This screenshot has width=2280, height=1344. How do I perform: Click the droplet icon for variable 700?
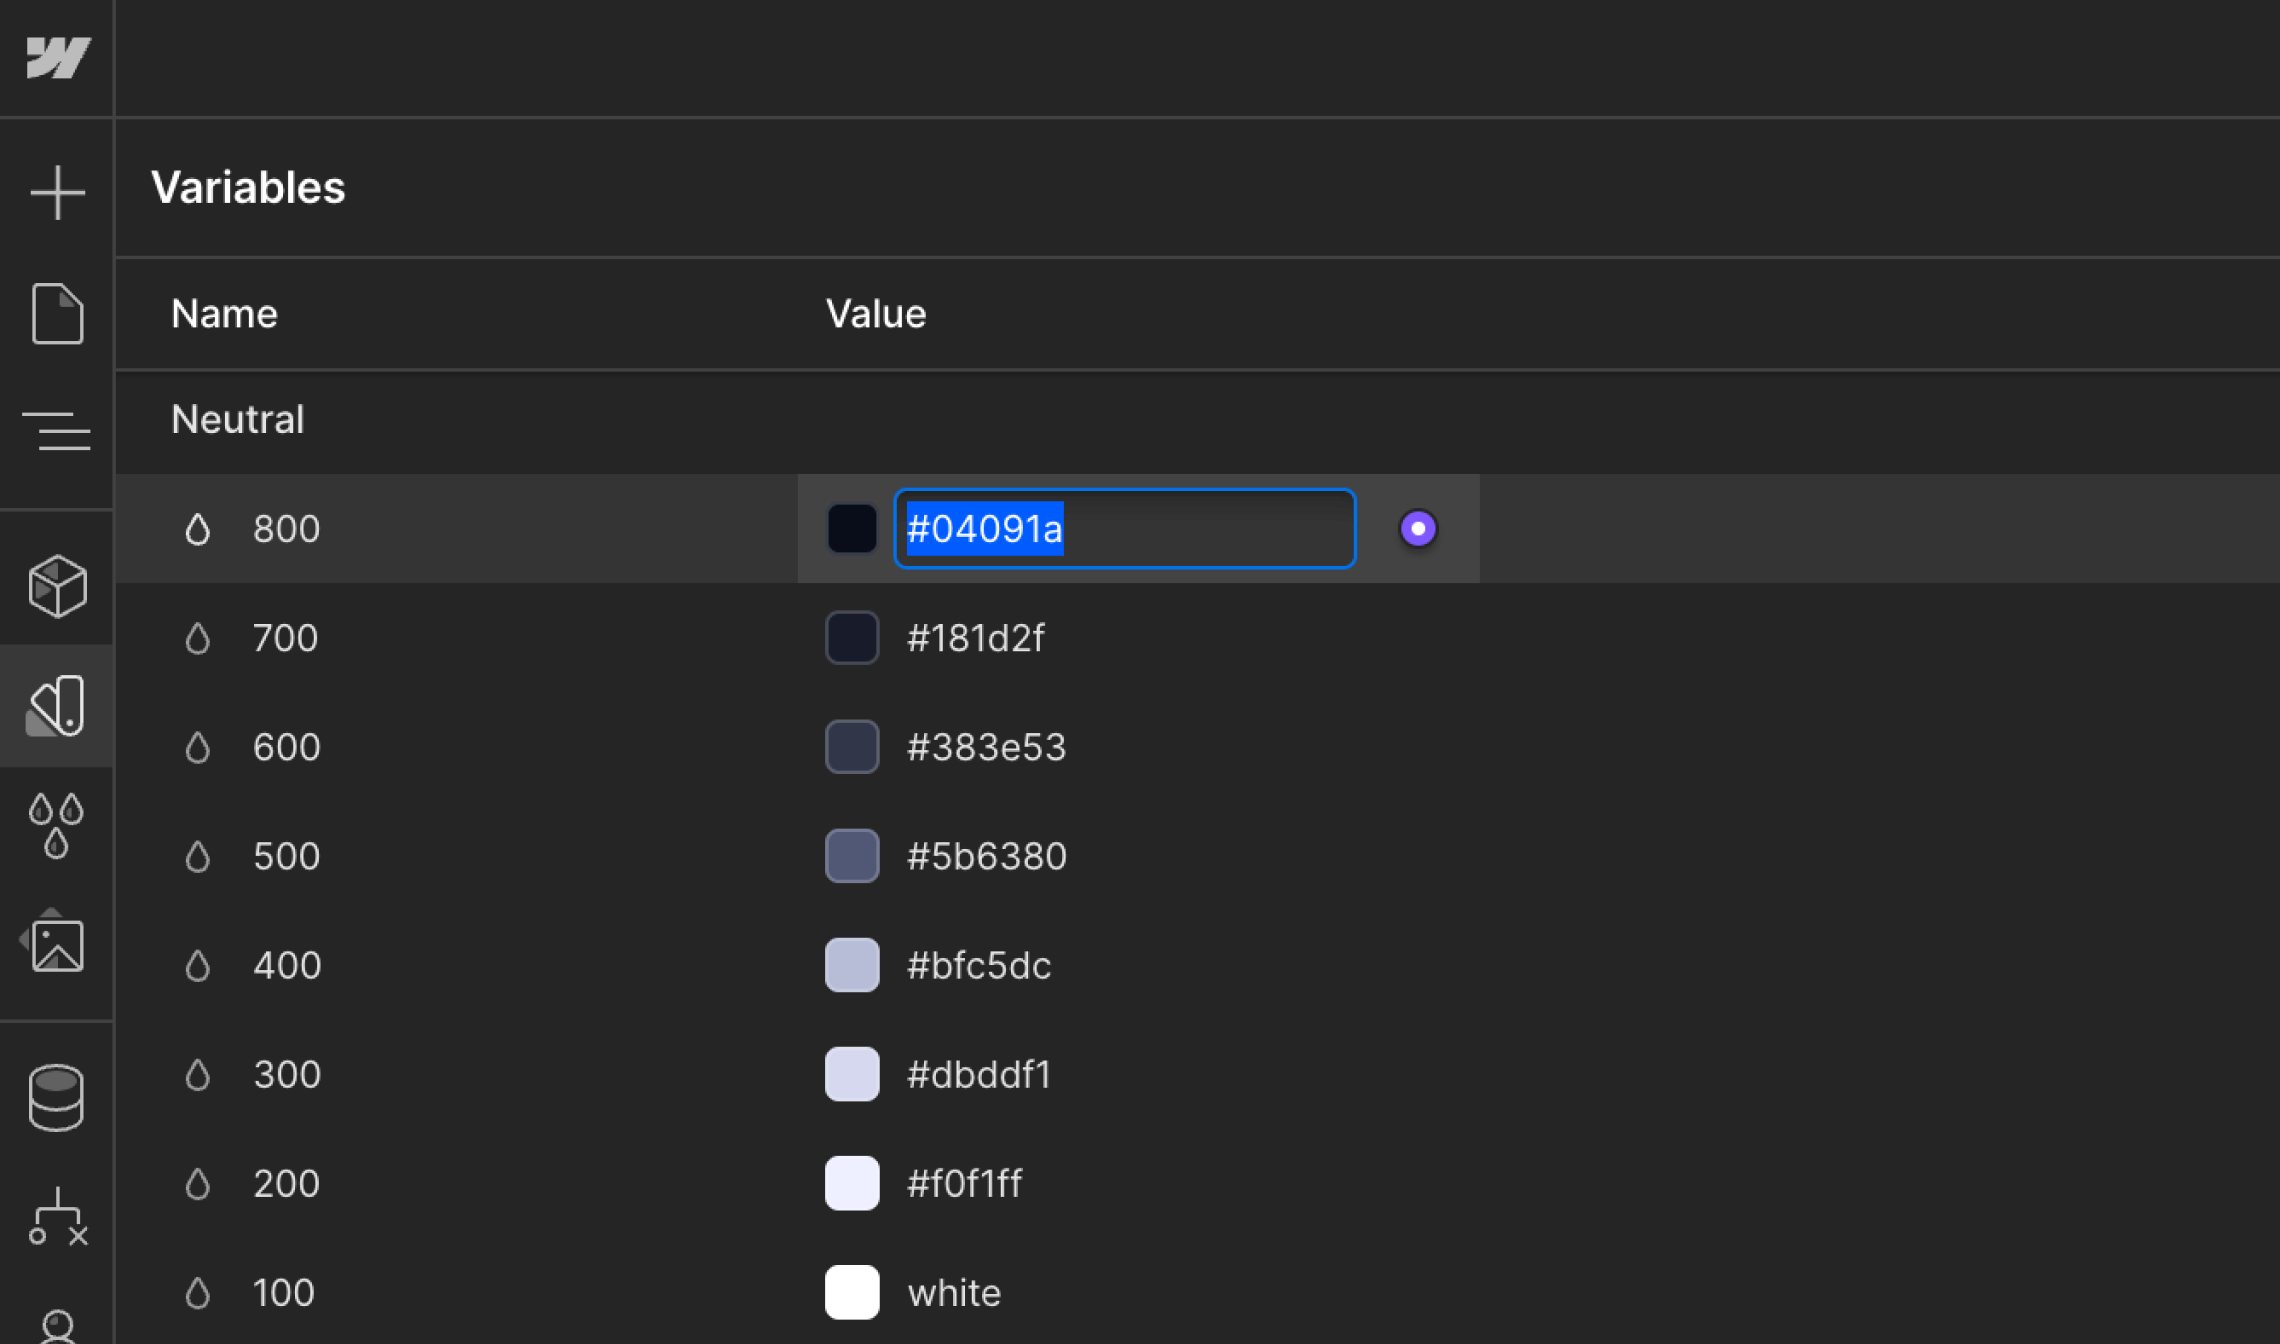click(x=198, y=637)
